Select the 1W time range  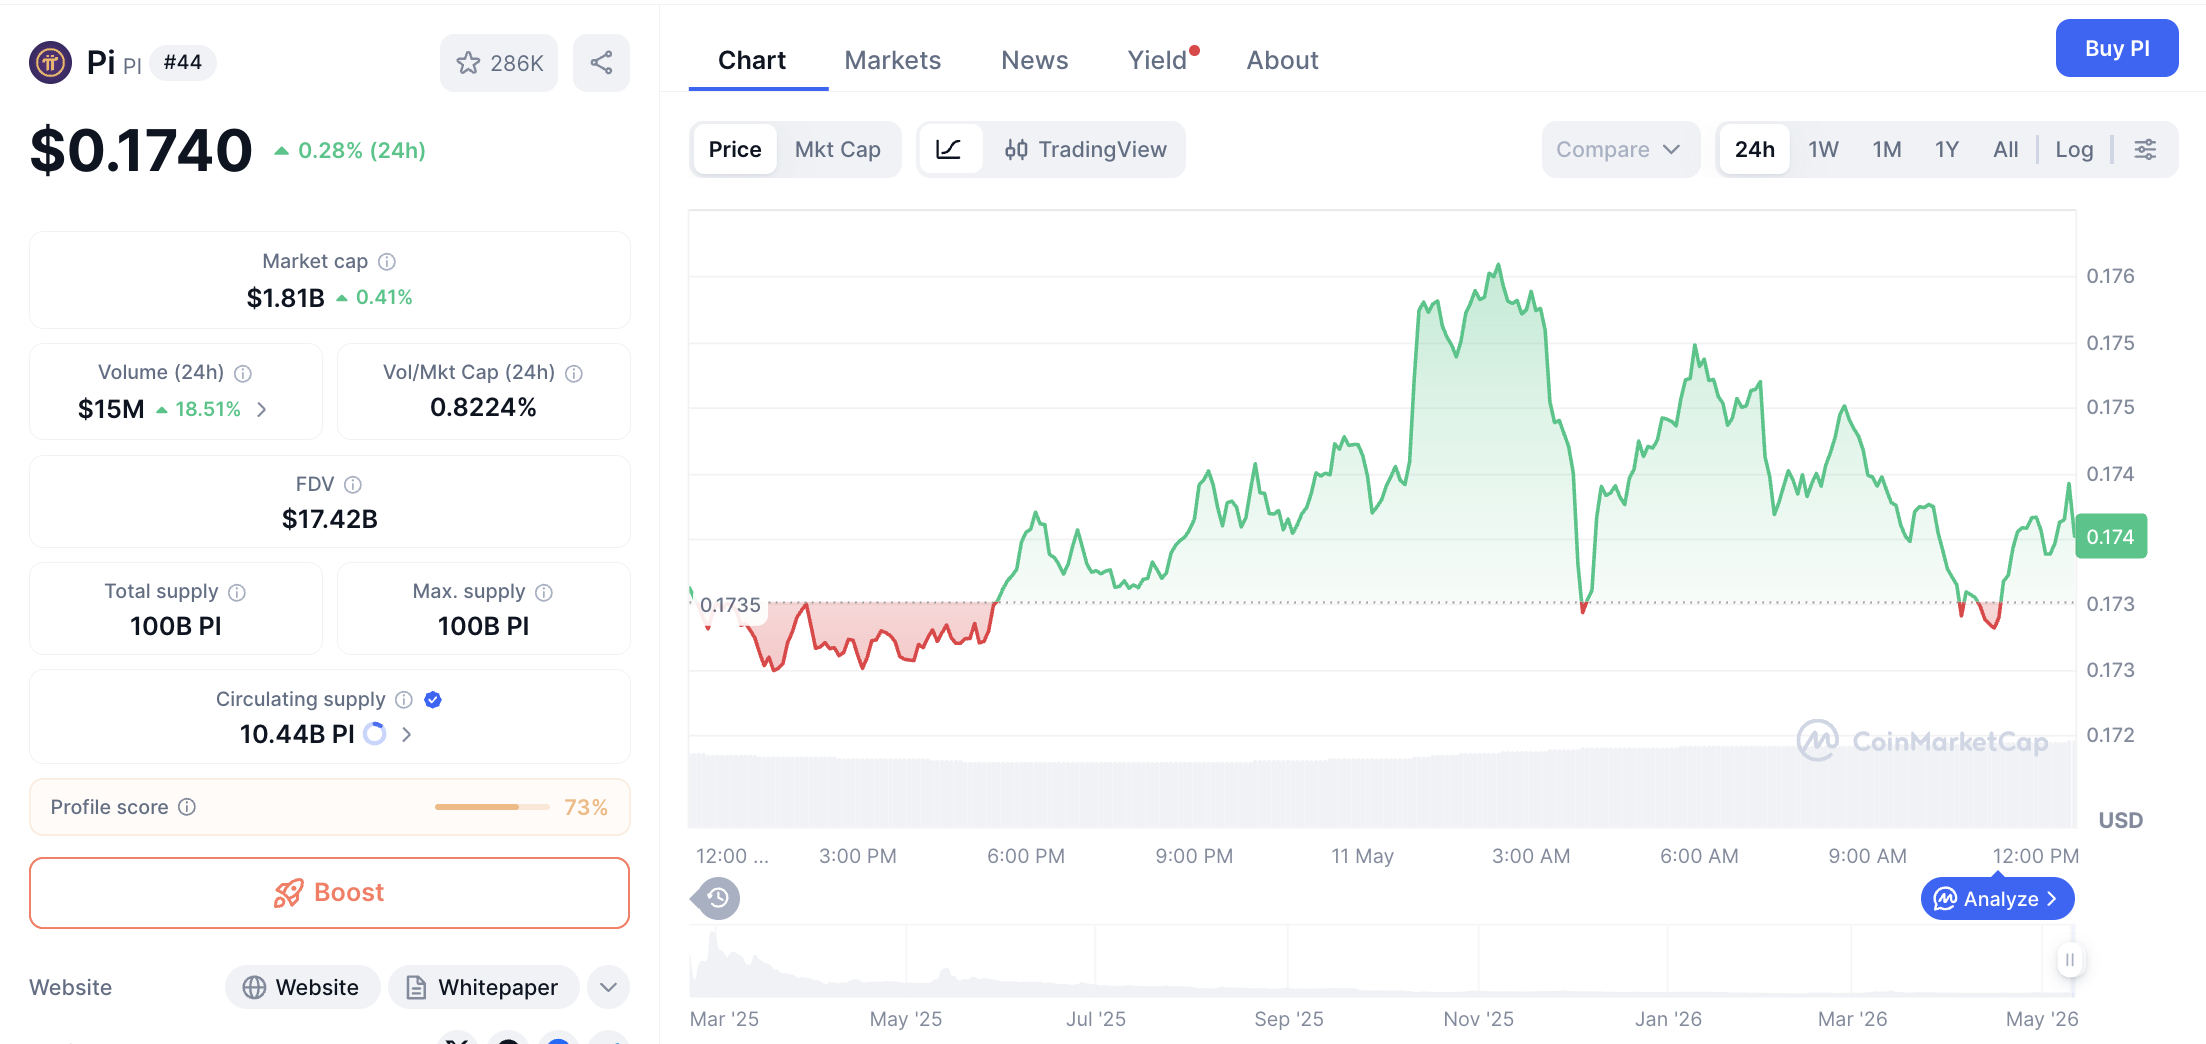(x=1823, y=150)
